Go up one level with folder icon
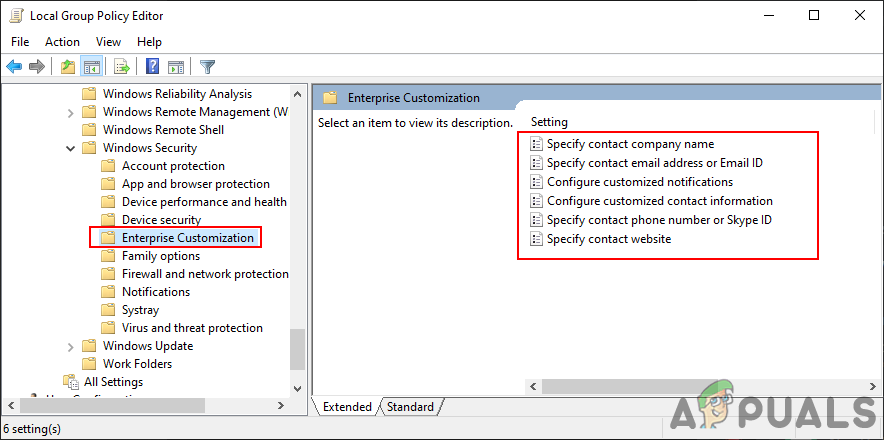This screenshot has width=884, height=440. pyautogui.click(x=67, y=67)
